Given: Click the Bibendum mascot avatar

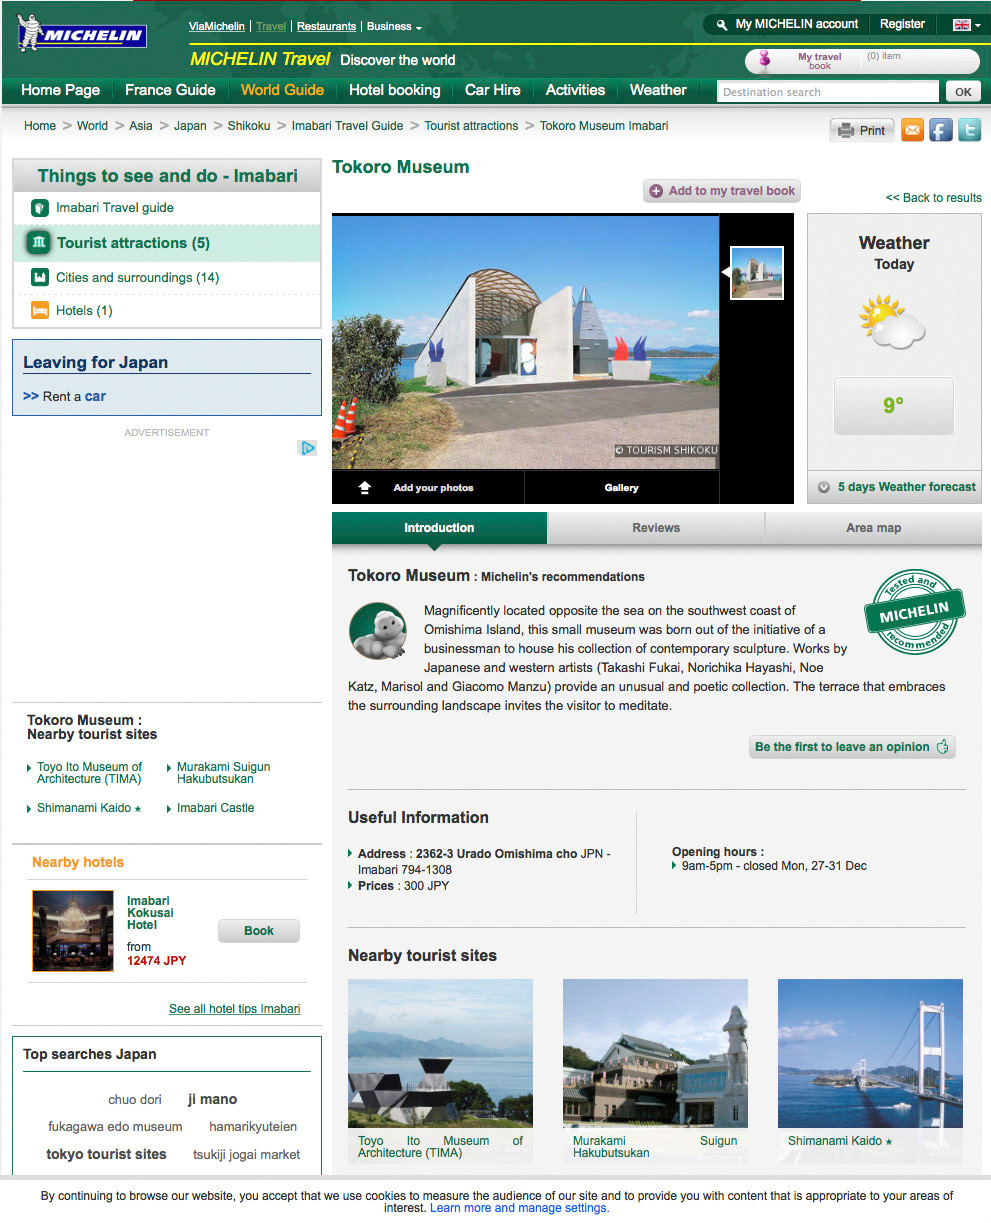Looking at the screenshot, I should click(x=377, y=631).
